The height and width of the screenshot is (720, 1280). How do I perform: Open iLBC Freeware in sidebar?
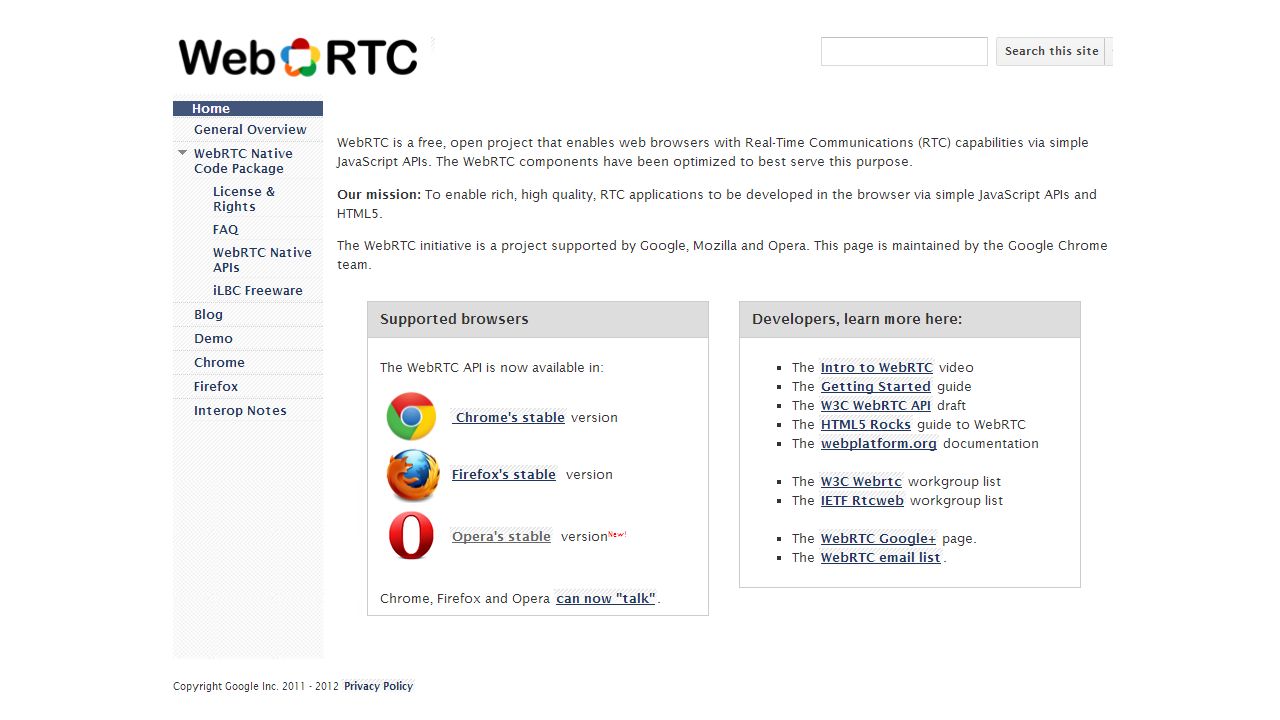[x=258, y=291]
